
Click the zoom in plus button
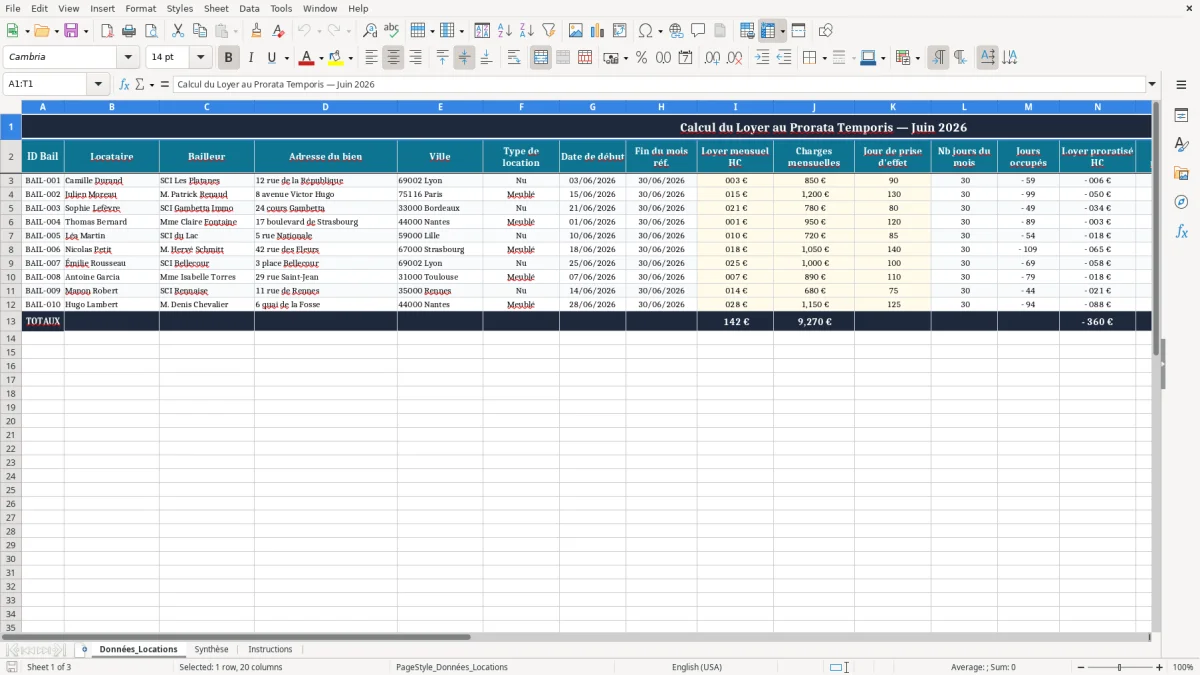click(1160, 667)
